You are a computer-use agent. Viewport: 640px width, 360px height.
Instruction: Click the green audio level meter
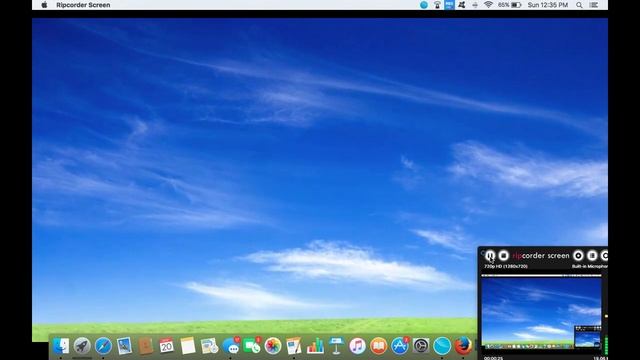click(x=606, y=345)
